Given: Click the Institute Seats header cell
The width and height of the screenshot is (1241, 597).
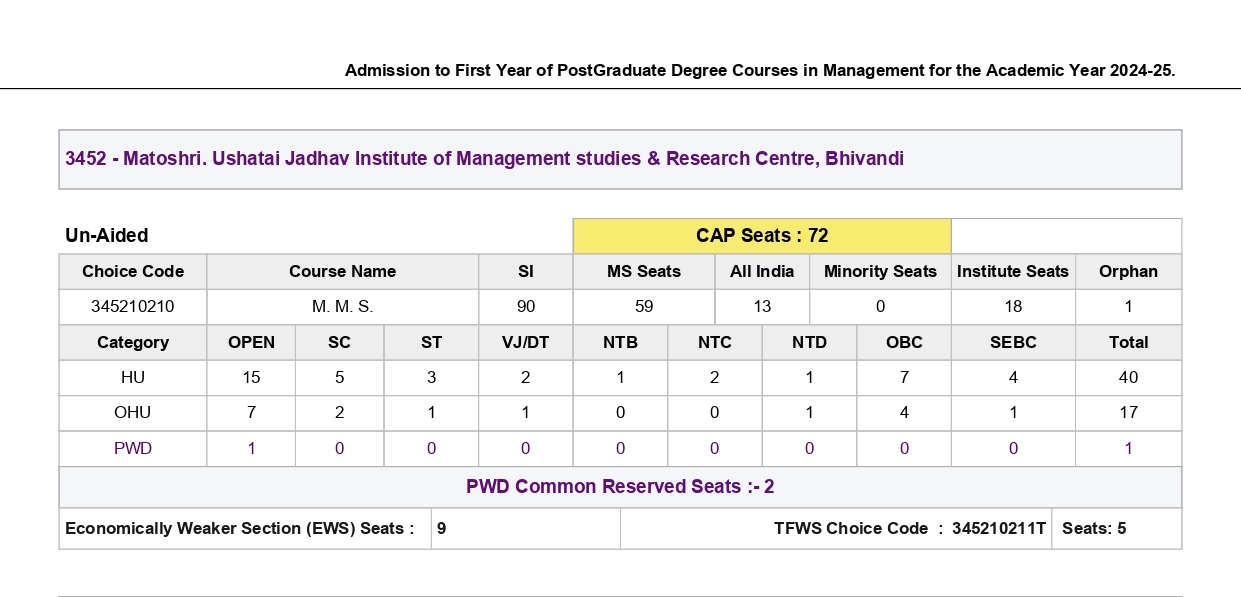Looking at the screenshot, I should (x=1013, y=271).
